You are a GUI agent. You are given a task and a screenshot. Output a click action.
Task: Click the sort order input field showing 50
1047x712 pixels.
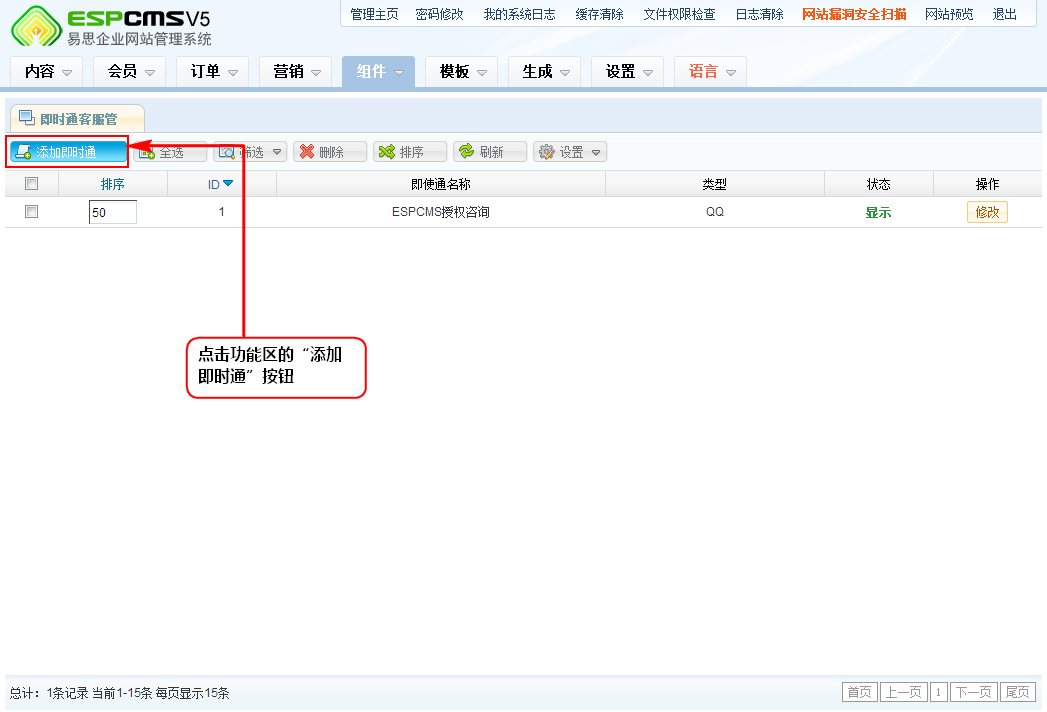tap(112, 212)
